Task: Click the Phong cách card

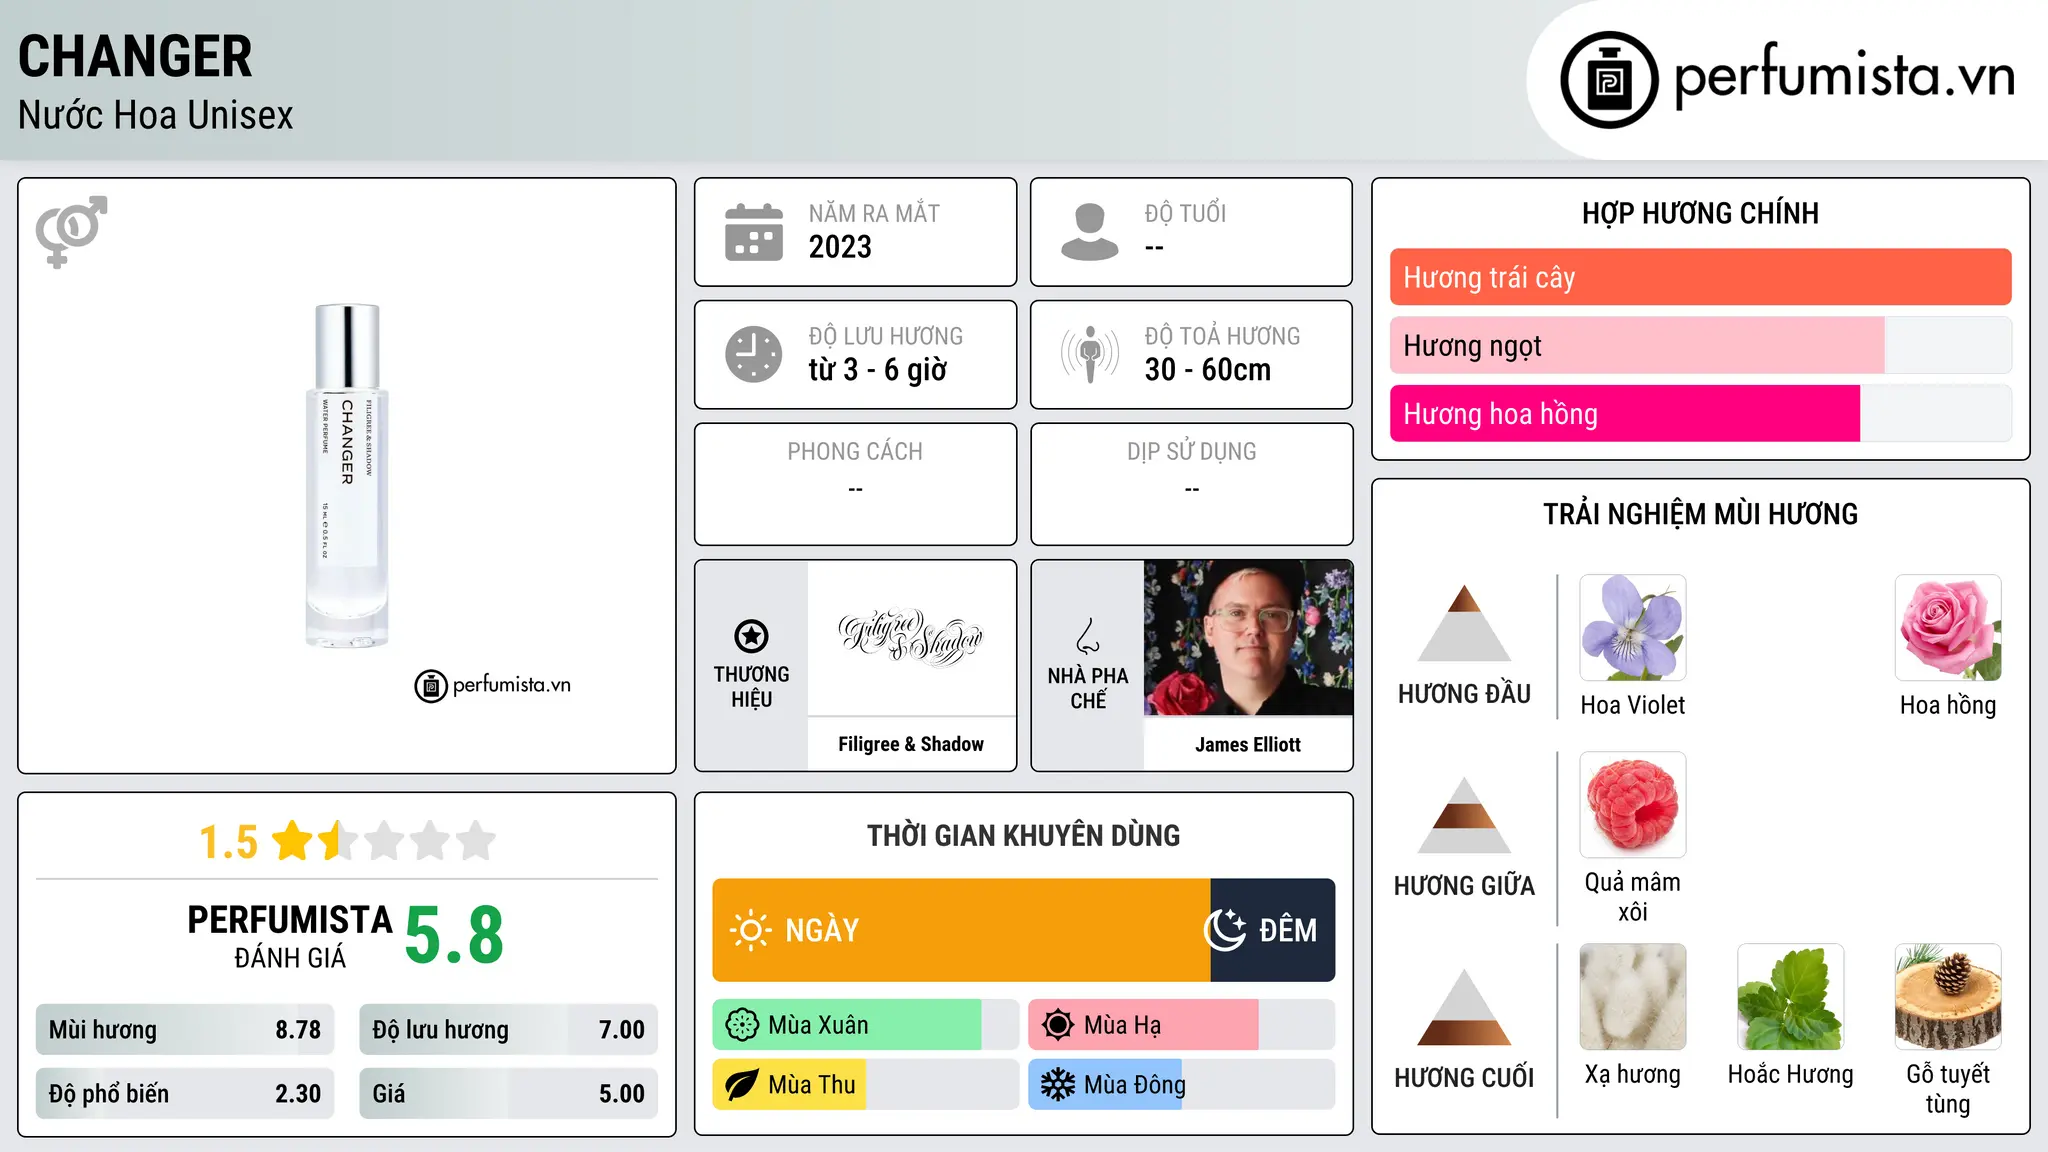Action: [855, 484]
